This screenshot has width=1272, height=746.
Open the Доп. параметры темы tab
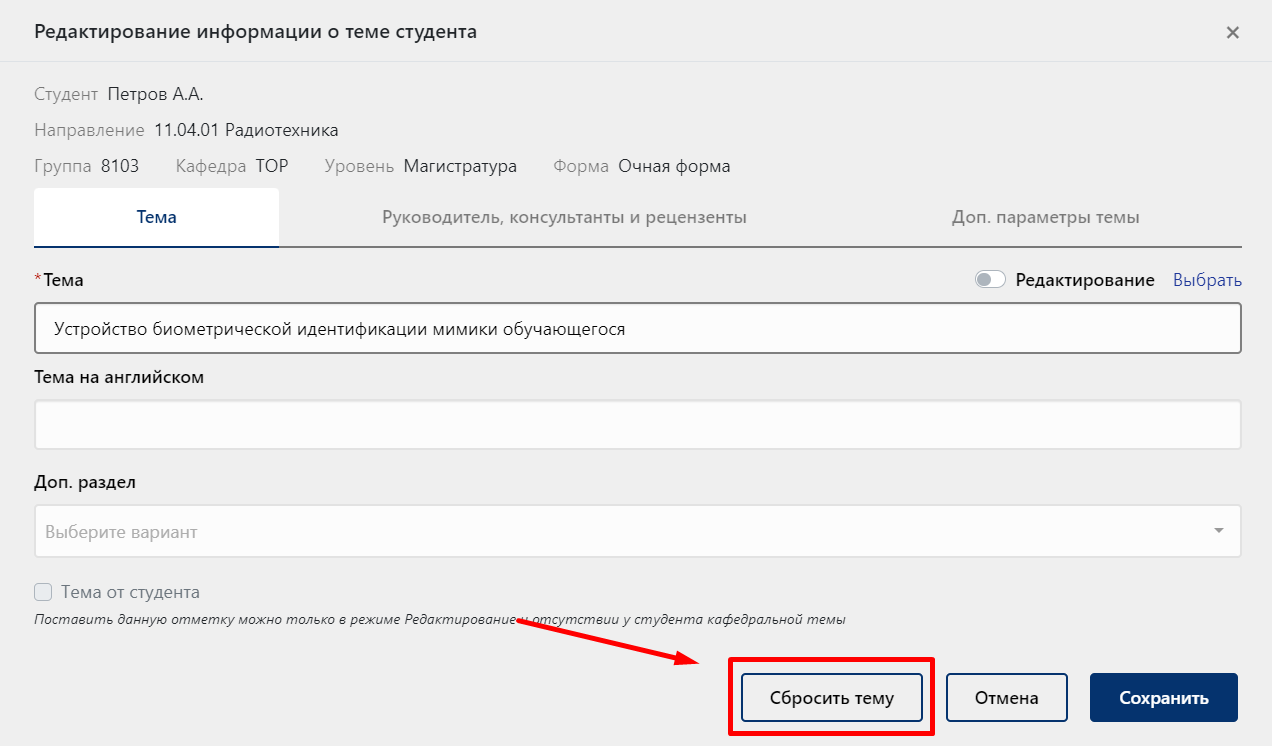[x=1046, y=217]
